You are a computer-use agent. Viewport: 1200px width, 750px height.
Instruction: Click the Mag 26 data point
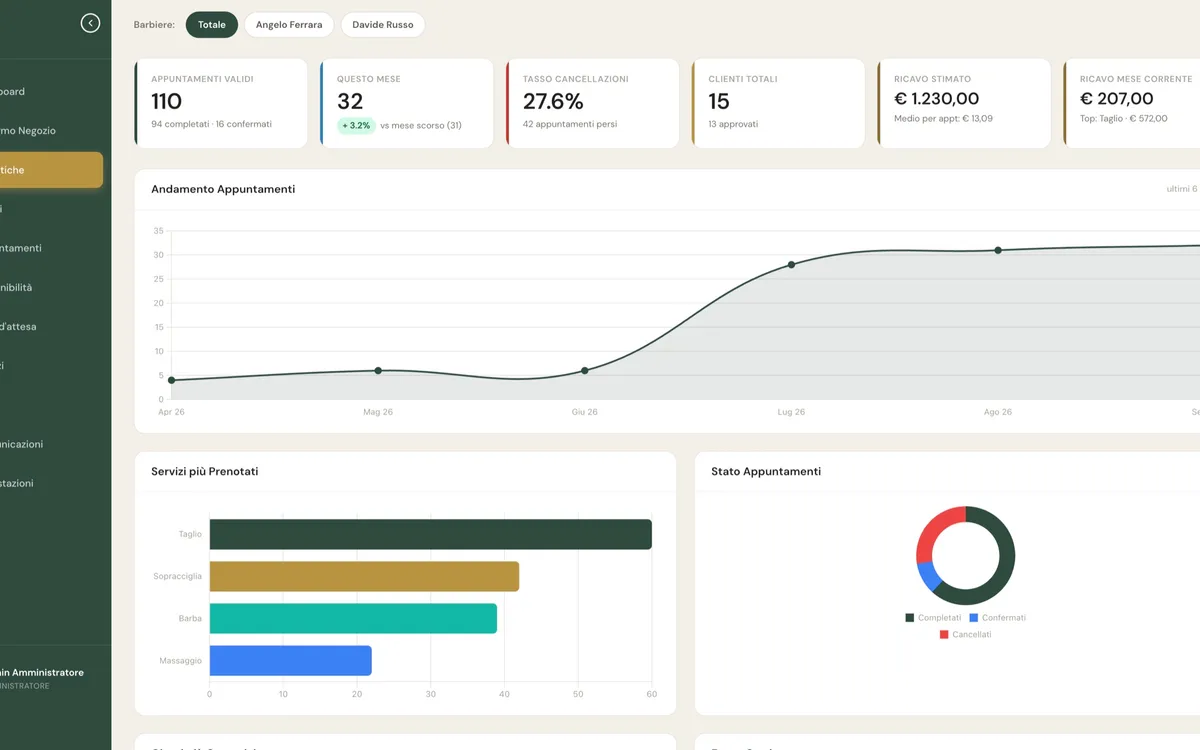(378, 371)
